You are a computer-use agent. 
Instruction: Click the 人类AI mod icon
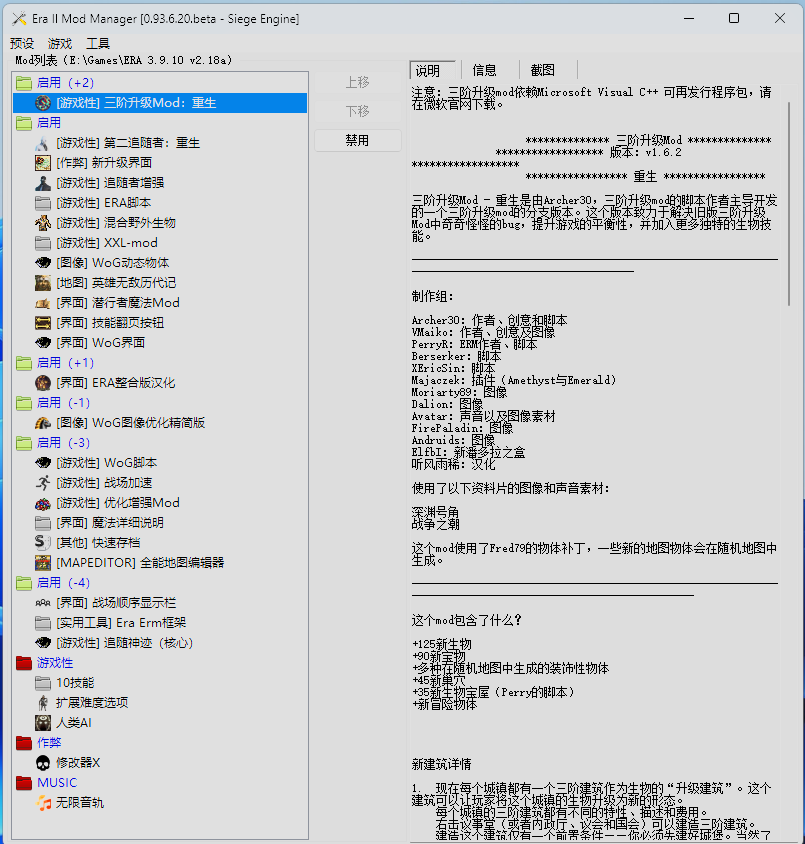click(43, 723)
